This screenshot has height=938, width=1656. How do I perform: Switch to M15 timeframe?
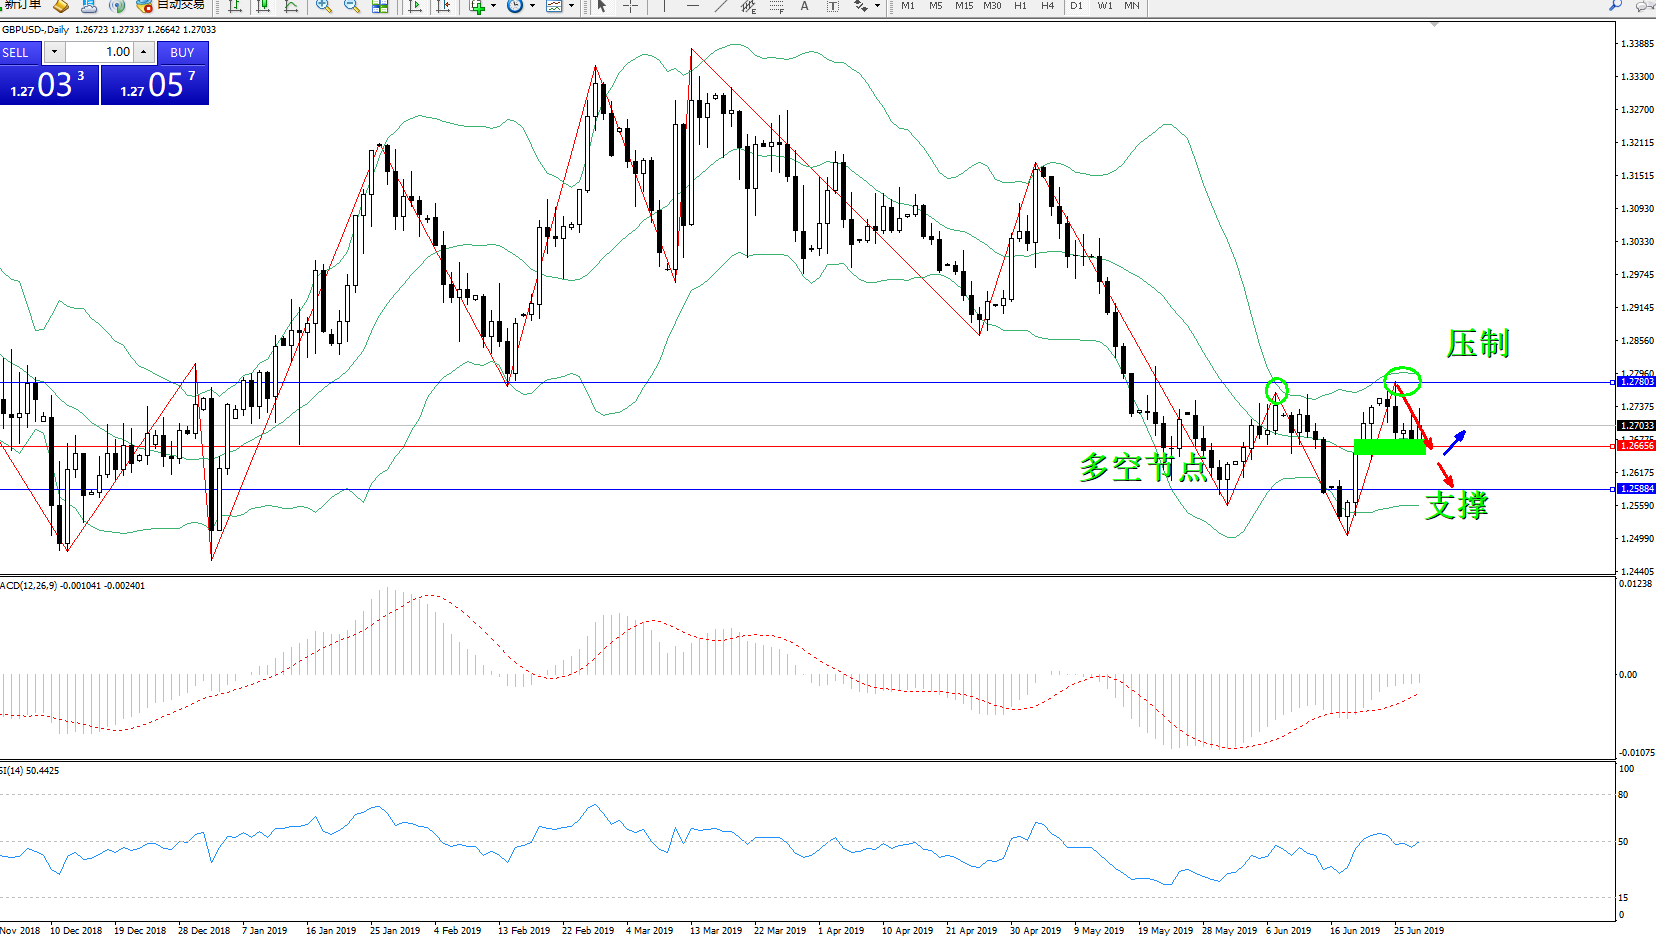[x=964, y=5]
